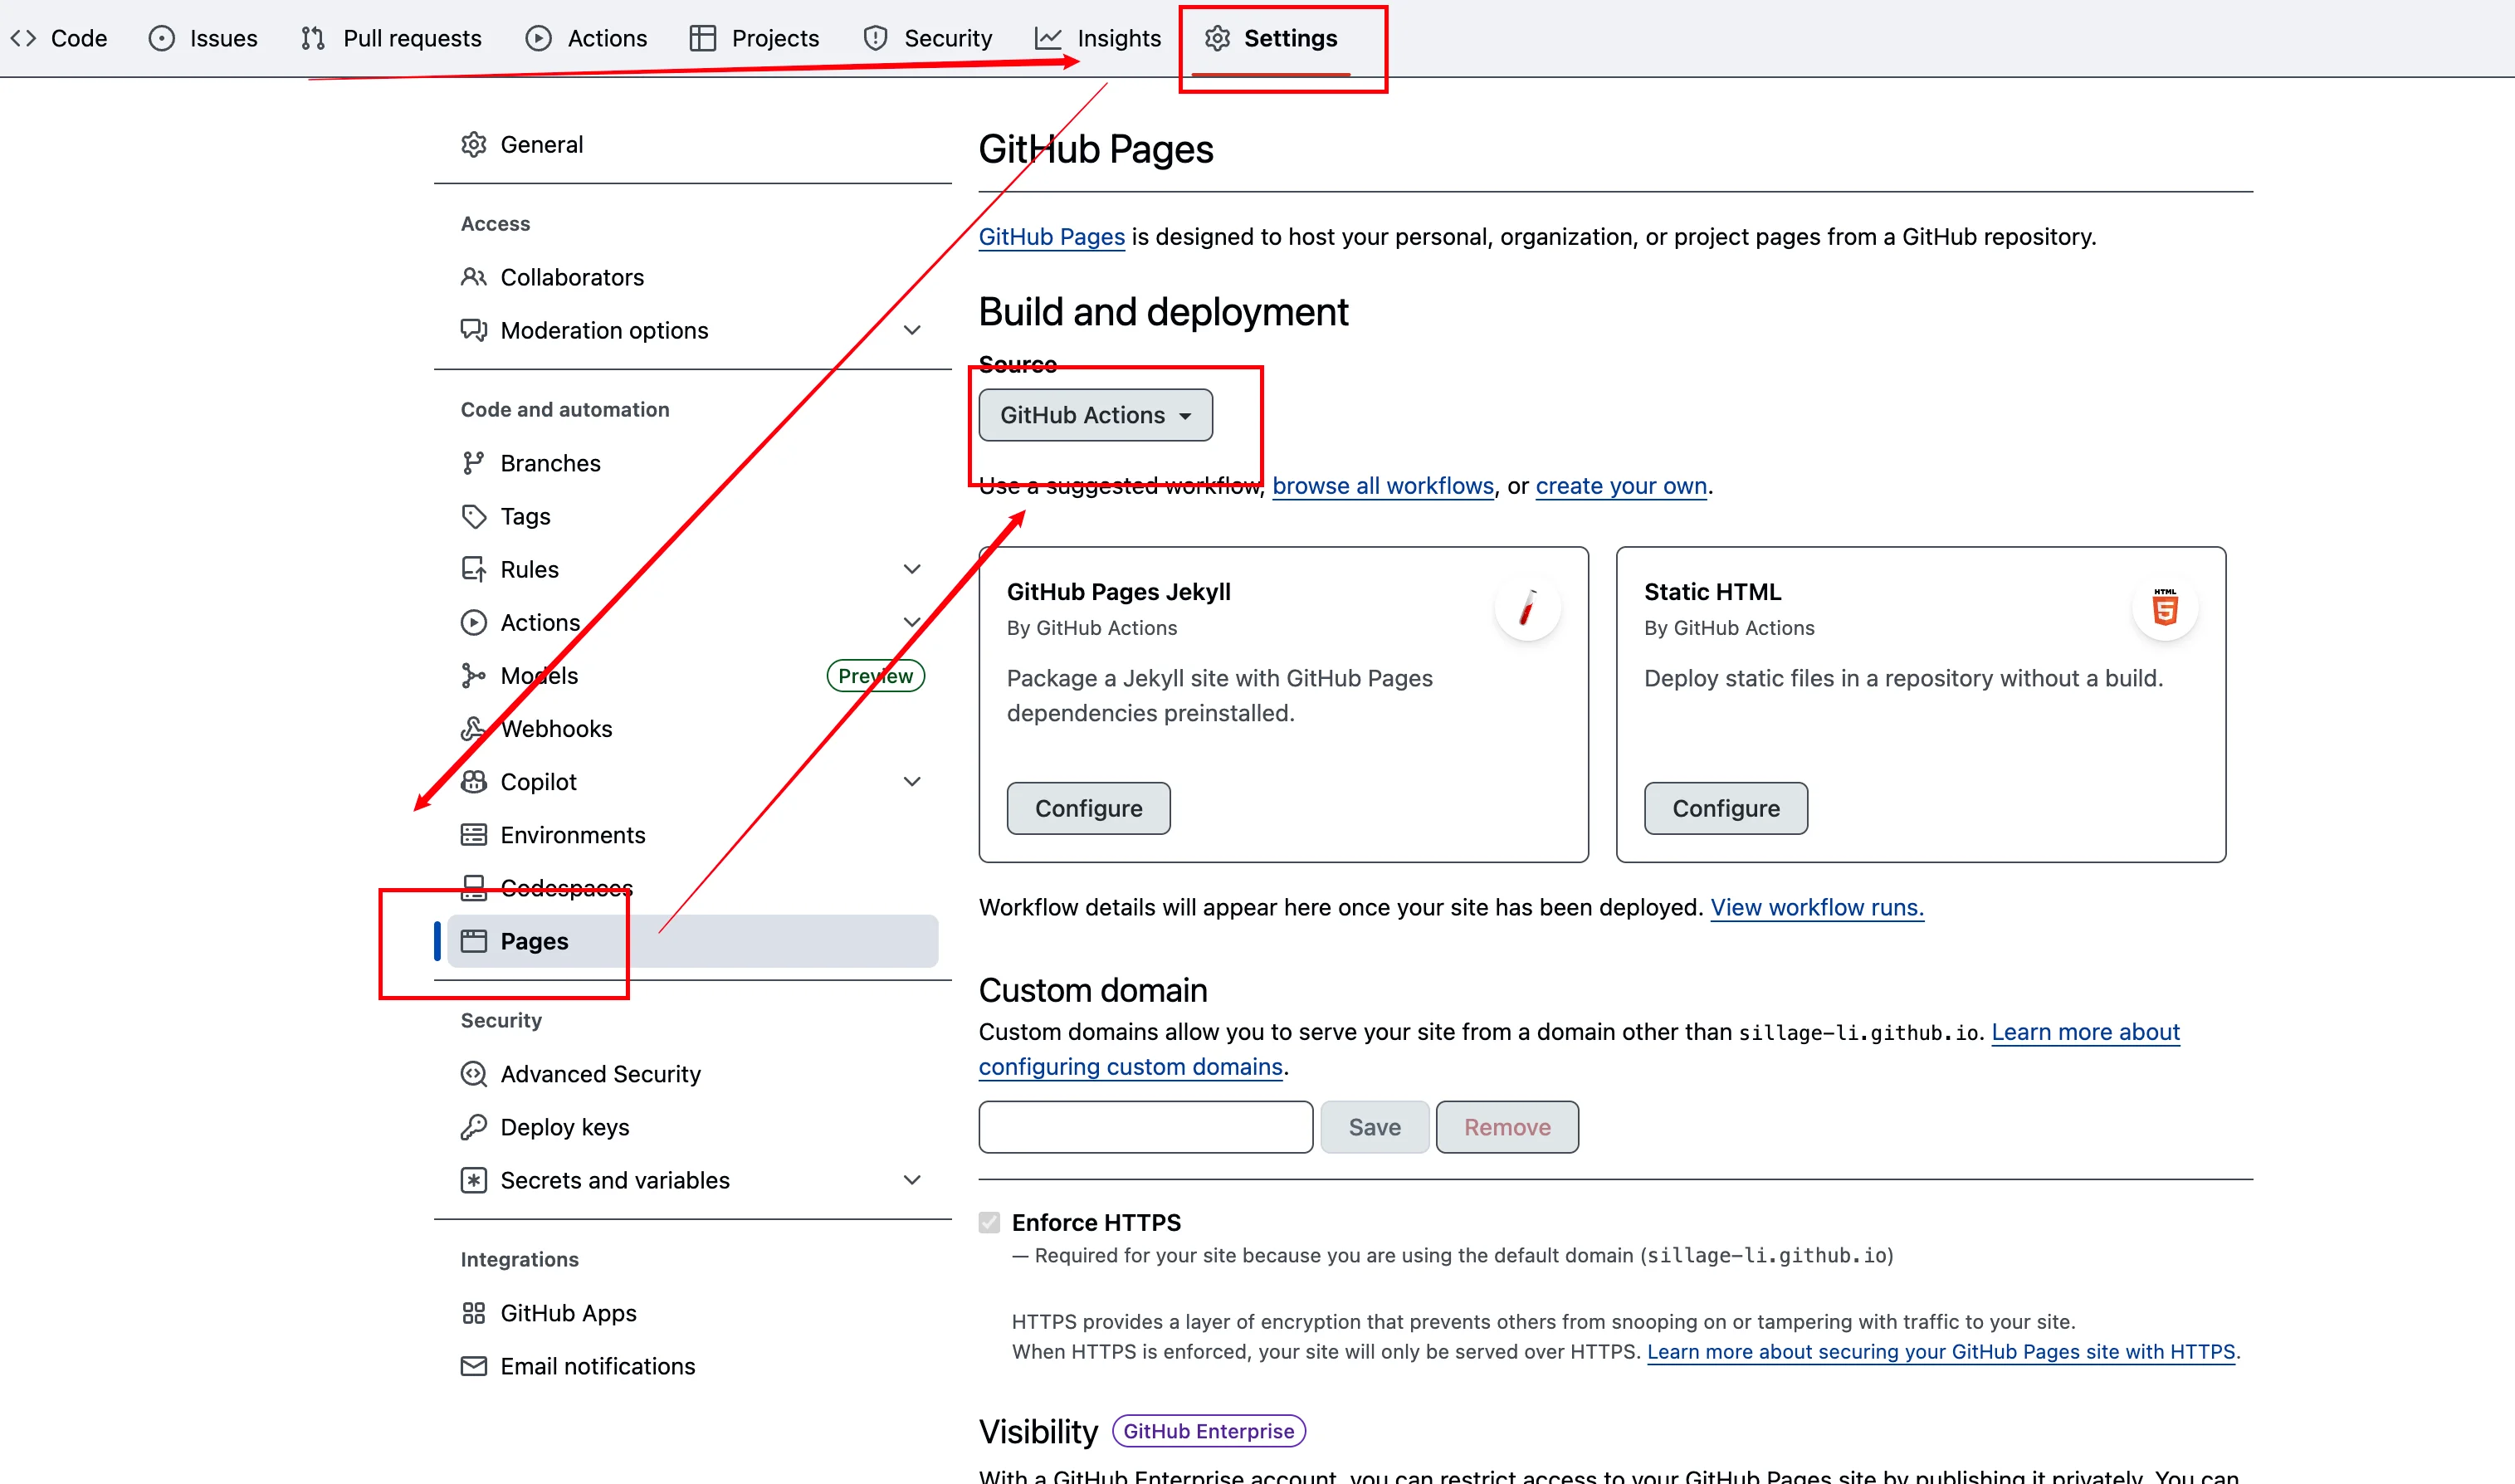Click the Branches icon in the sidebar

pos(473,463)
